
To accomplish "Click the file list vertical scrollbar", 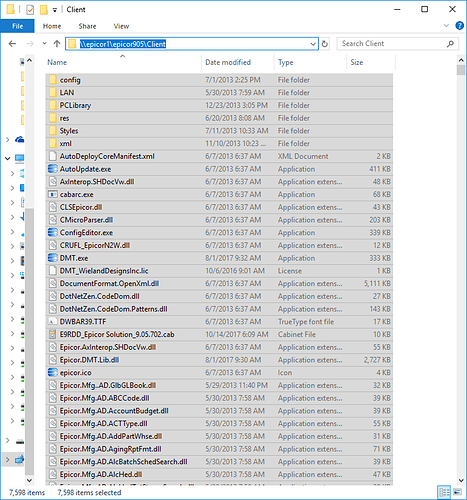I will pos(461,271).
